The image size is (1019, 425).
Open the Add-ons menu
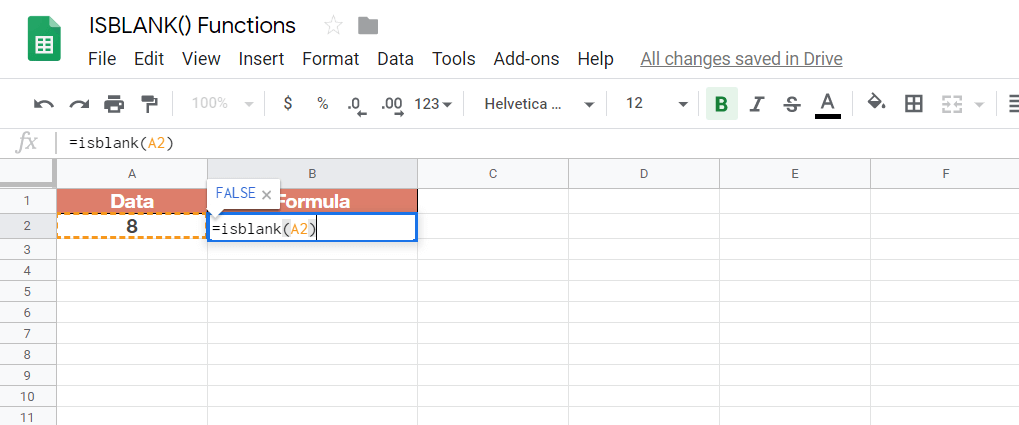526,59
